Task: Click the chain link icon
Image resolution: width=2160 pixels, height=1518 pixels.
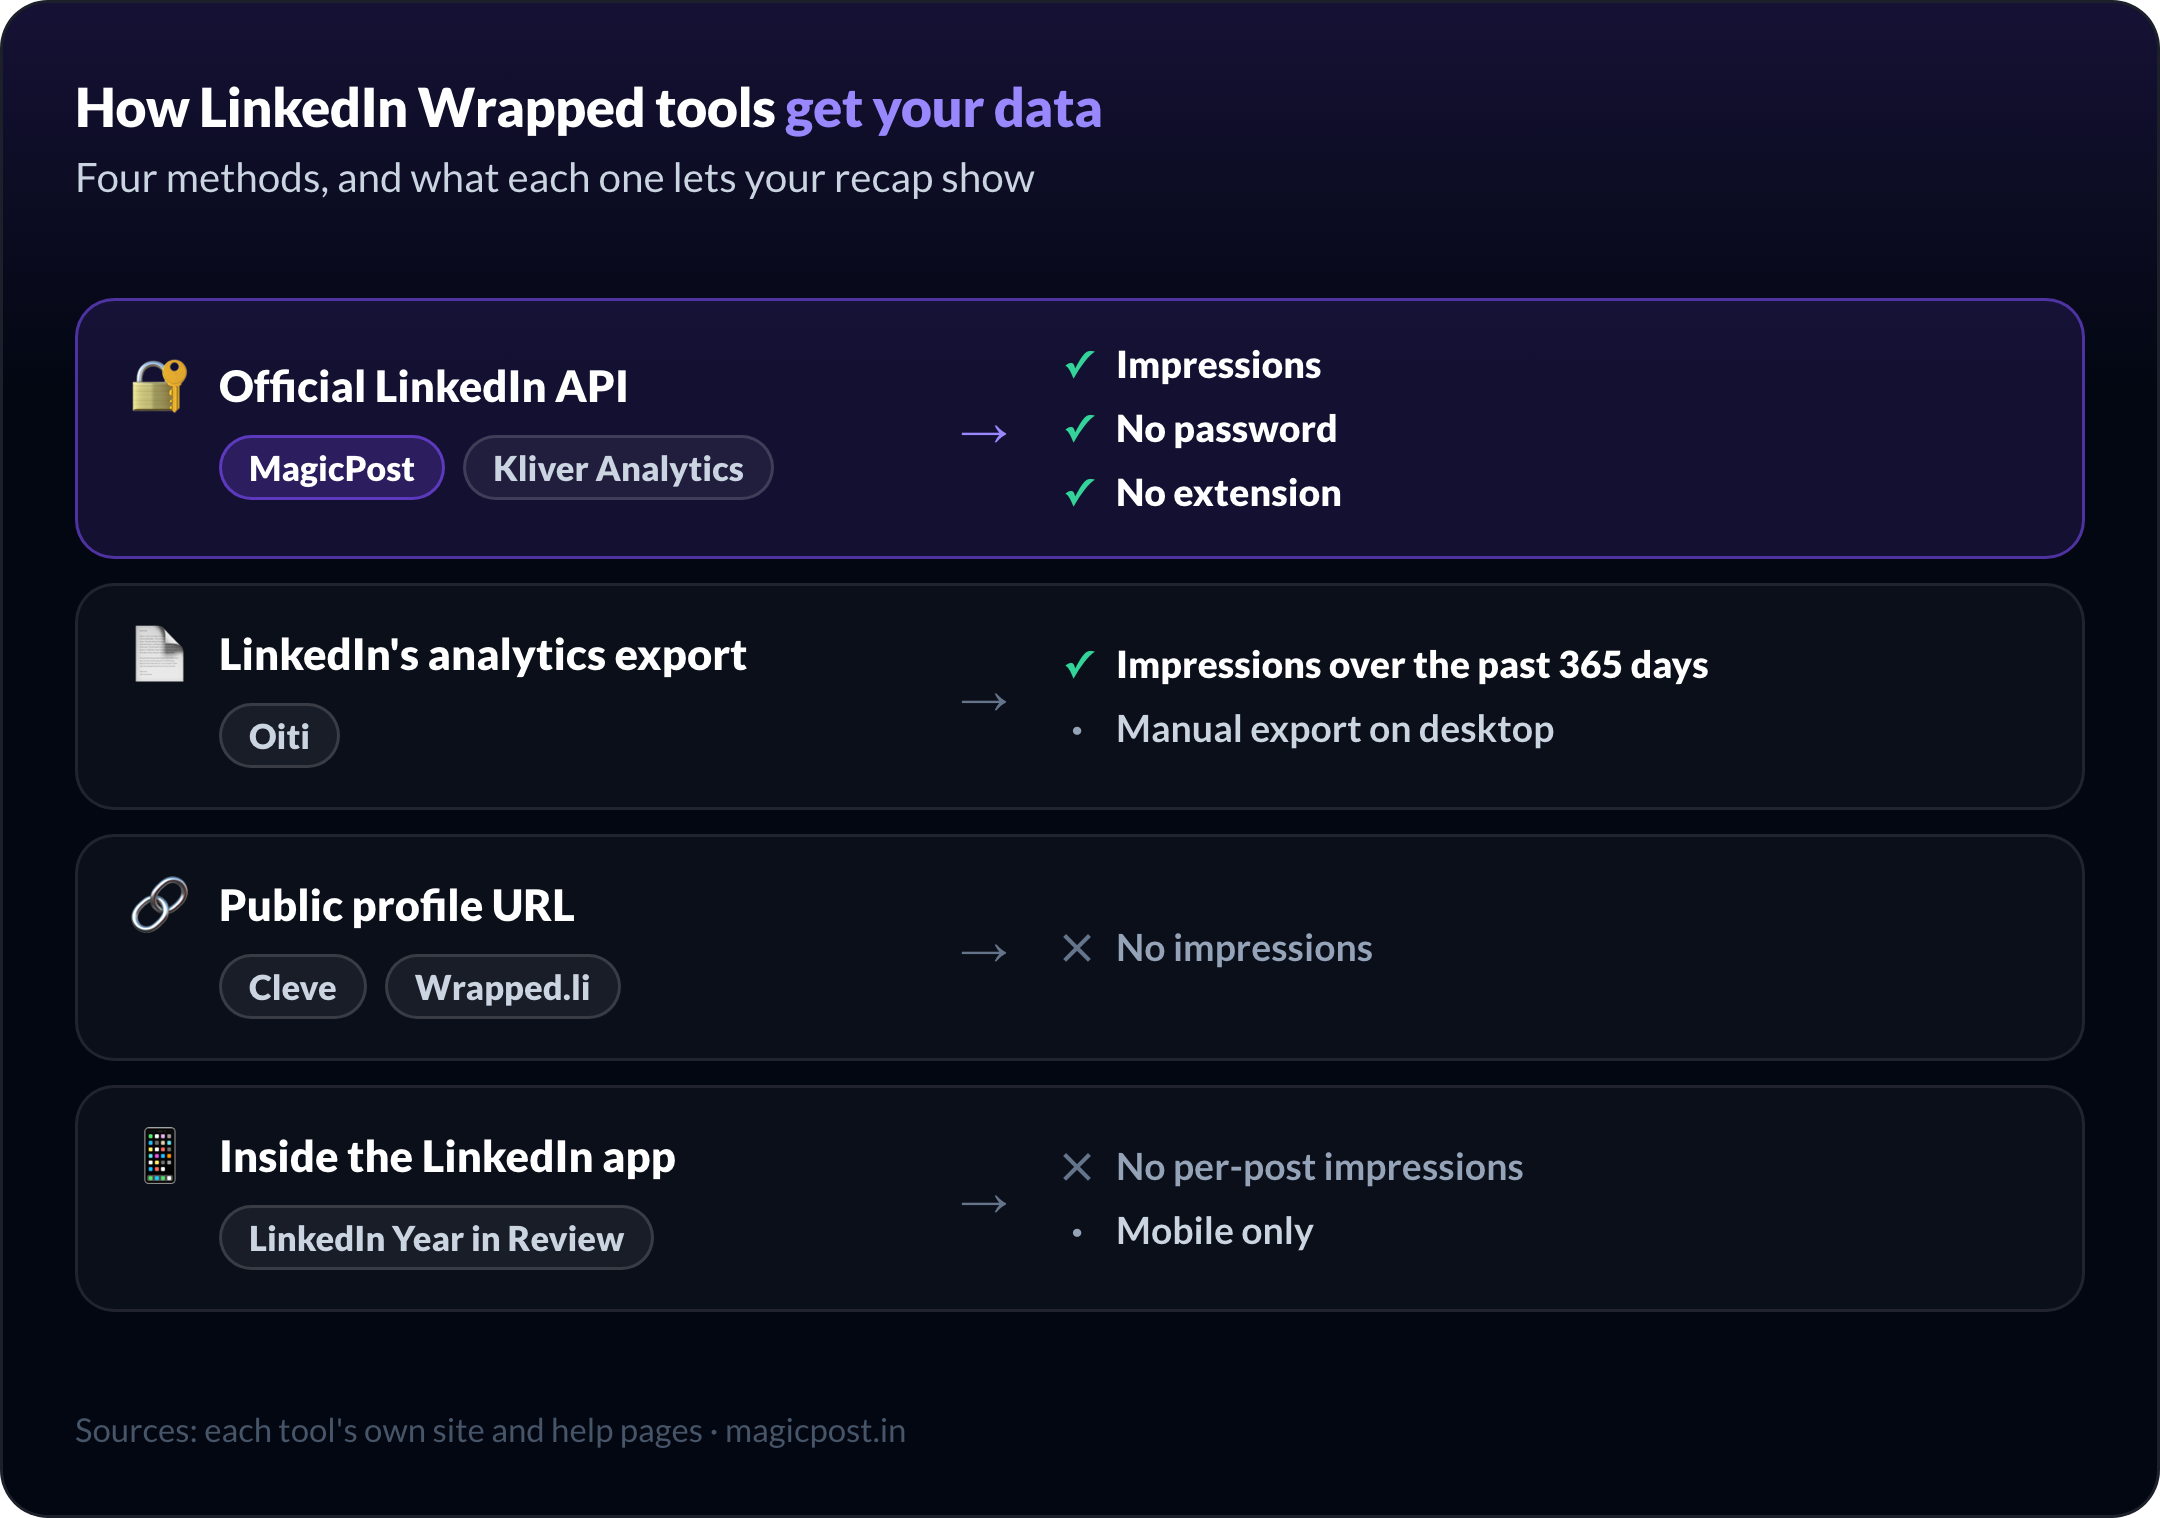Action: click(160, 904)
